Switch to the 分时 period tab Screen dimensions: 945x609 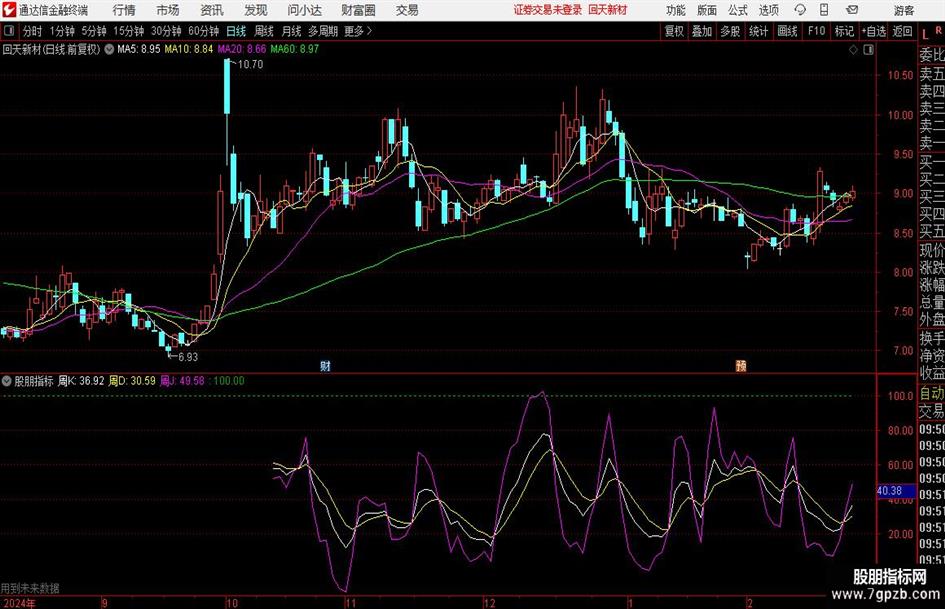point(33,31)
